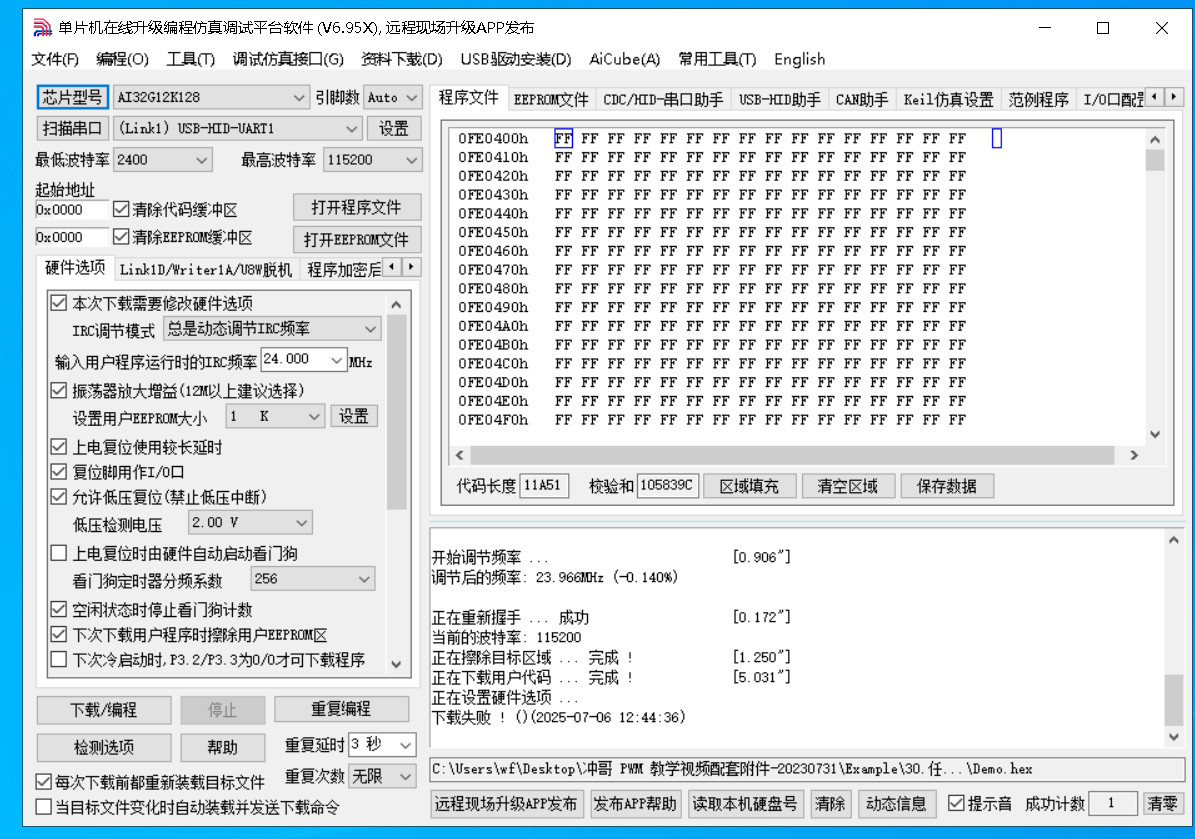The image size is (1195, 839).
Task: Open 引脚数 Auto dropdown
Action: click(x=392, y=98)
